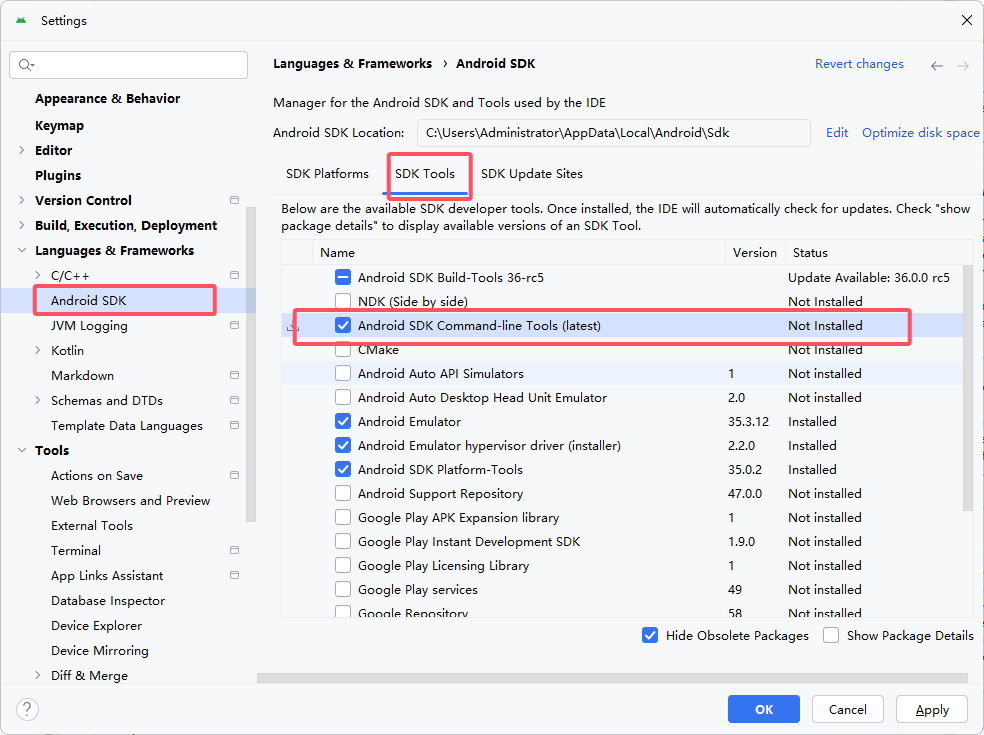984x735 pixels.
Task: Switch to the SDK Platforms tab
Action: [327, 174]
